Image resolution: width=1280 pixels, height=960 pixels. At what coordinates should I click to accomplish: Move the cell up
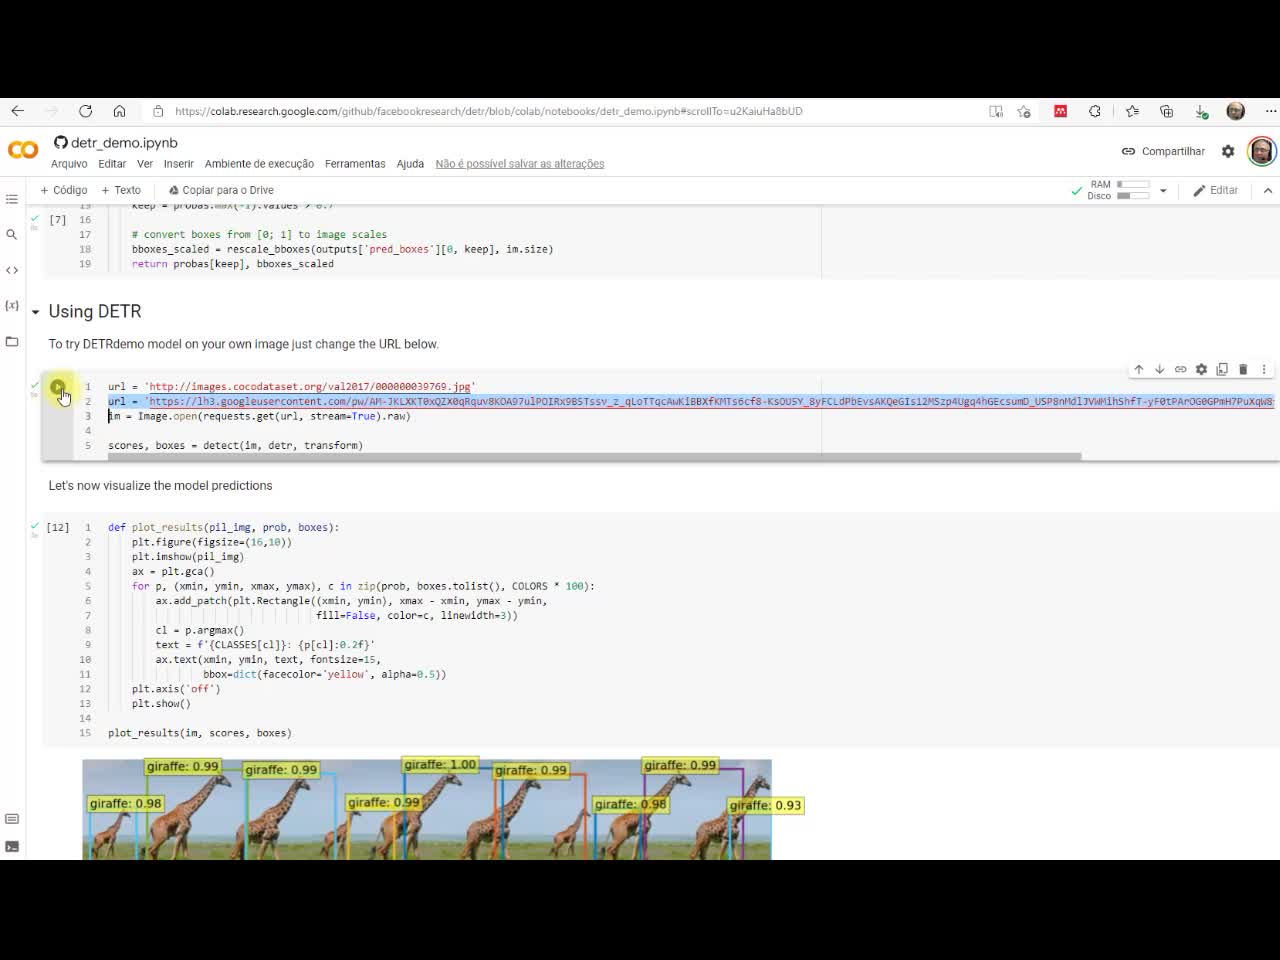click(x=1138, y=369)
